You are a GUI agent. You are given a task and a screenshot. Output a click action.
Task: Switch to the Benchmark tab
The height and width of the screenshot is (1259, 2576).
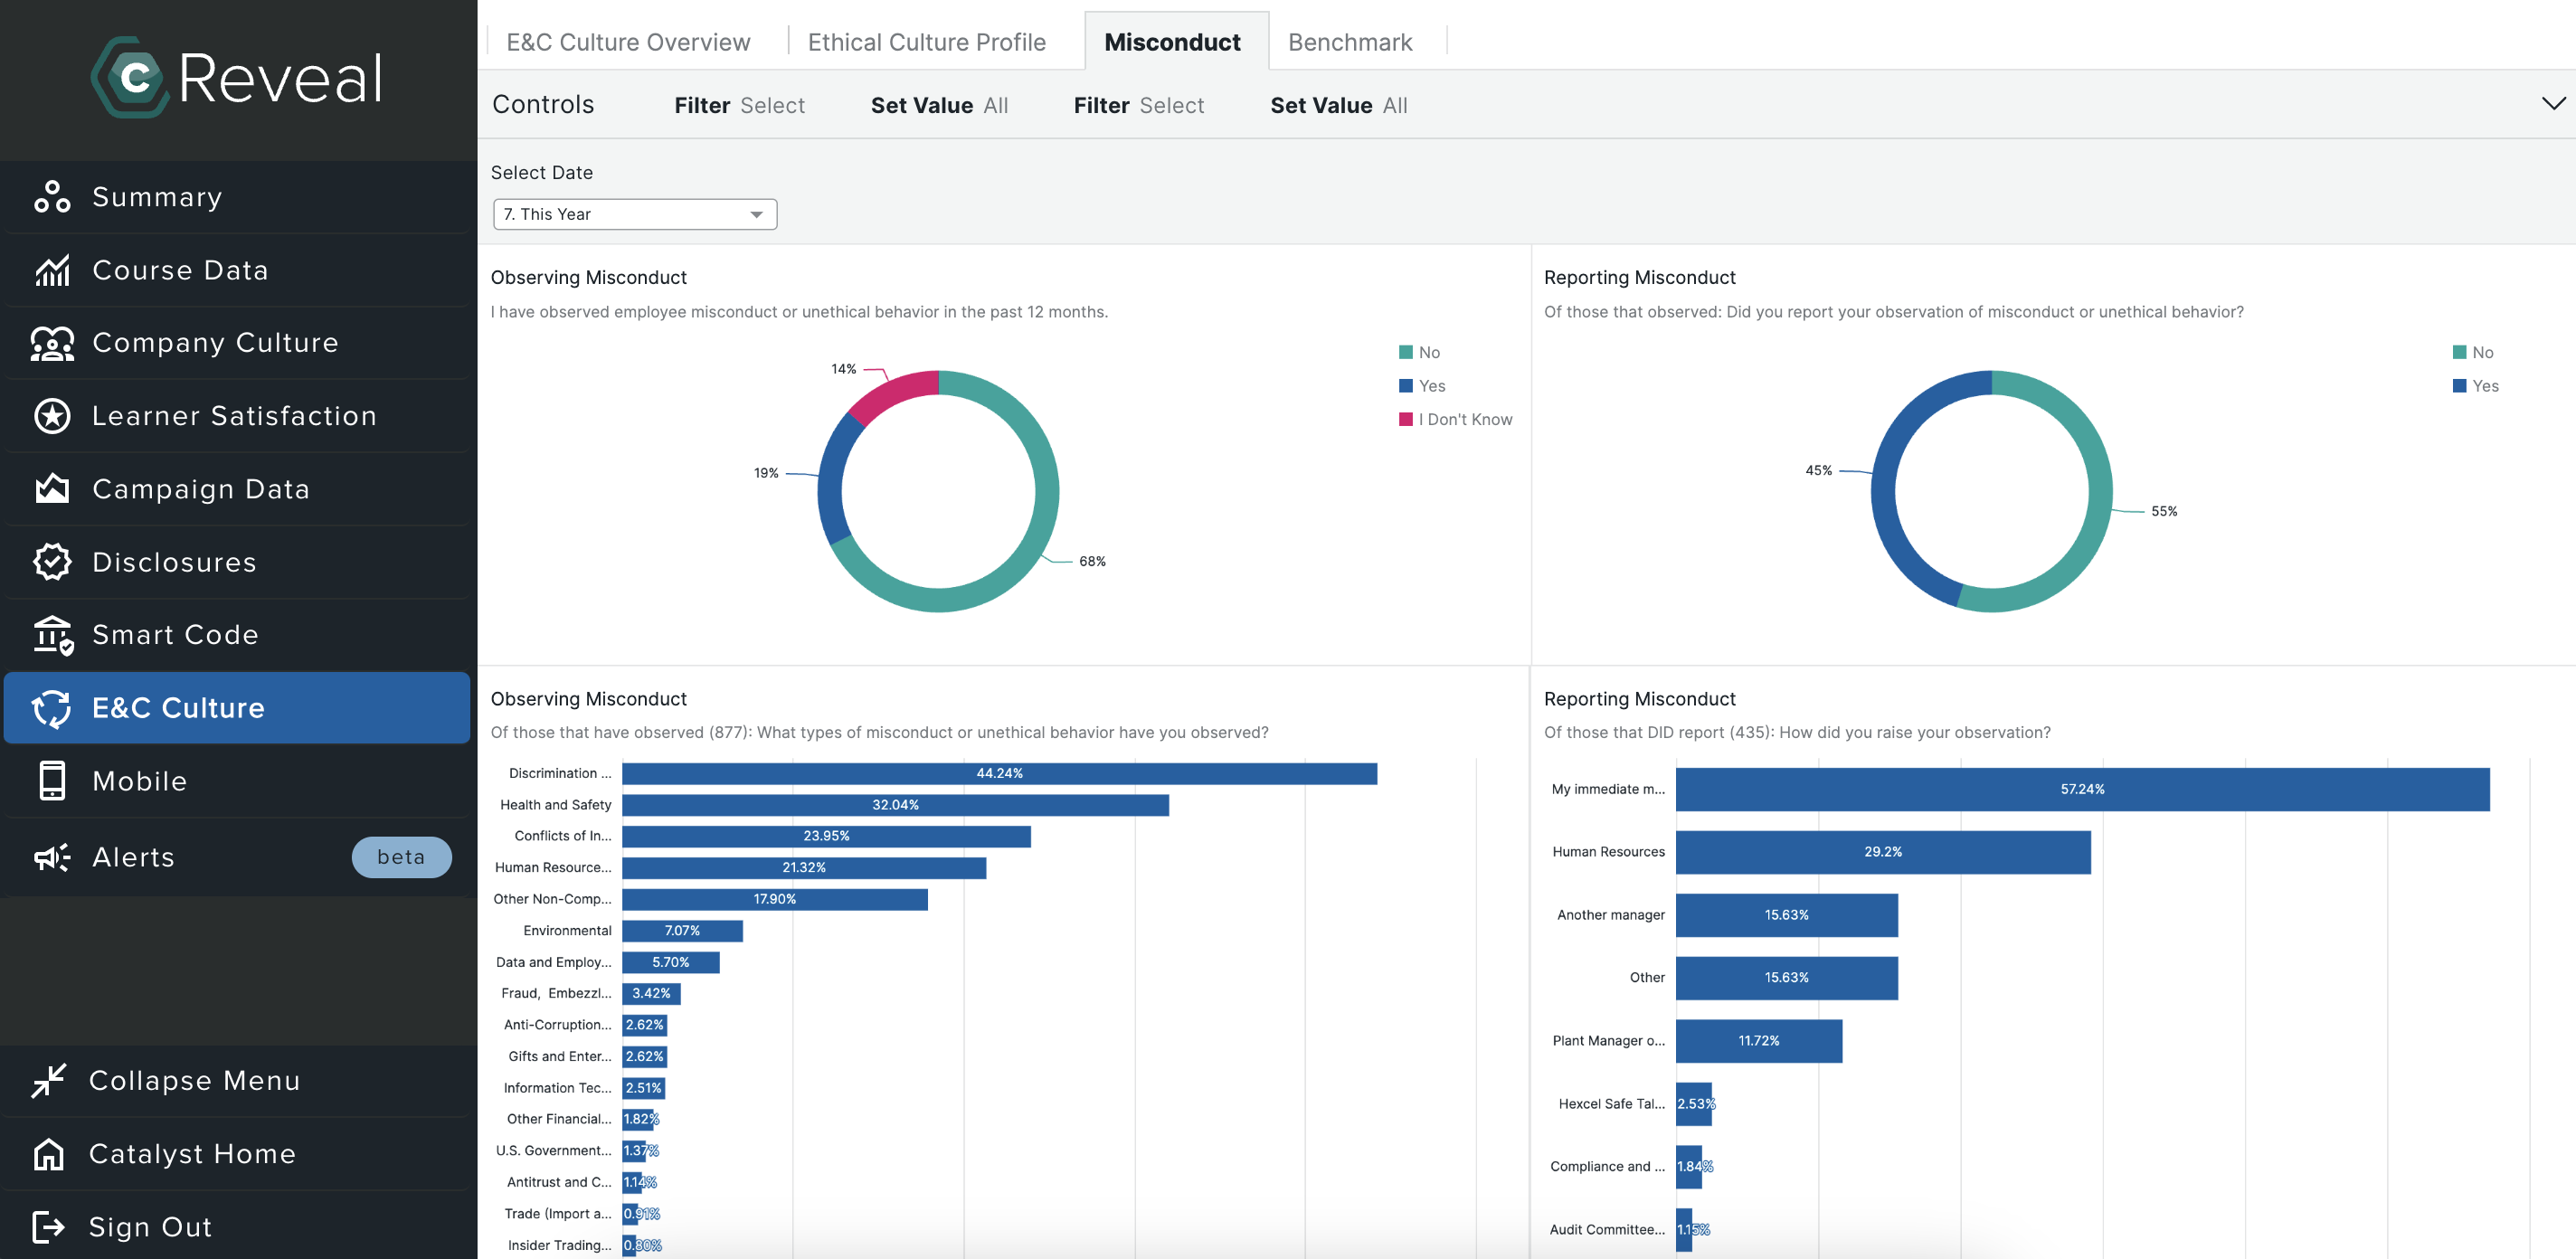point(1349,41)
